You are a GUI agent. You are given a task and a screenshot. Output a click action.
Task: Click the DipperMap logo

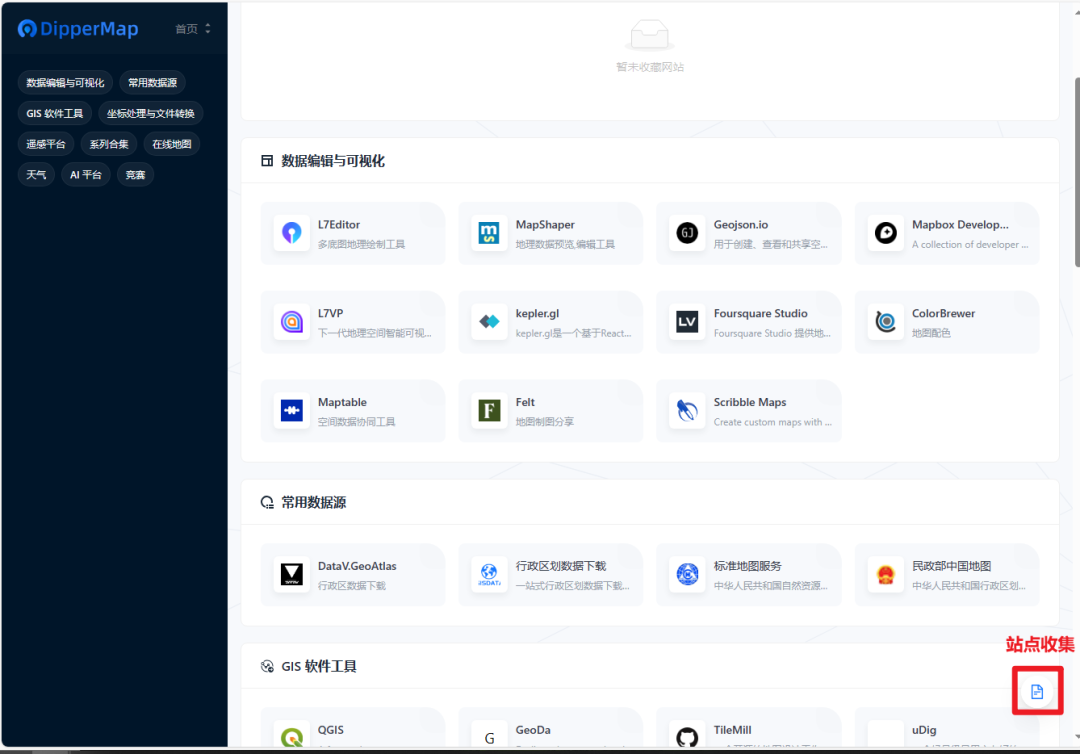[x=78, y=28]
